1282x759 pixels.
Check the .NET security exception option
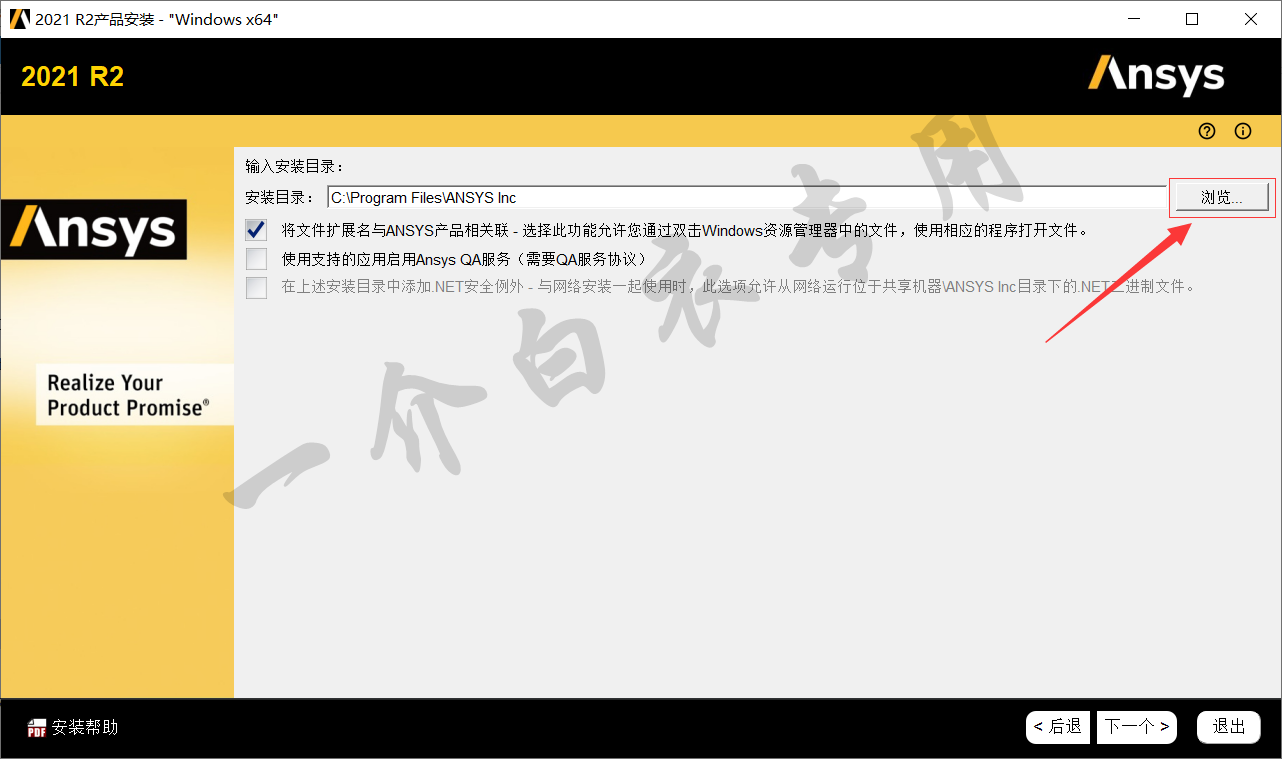257,287
